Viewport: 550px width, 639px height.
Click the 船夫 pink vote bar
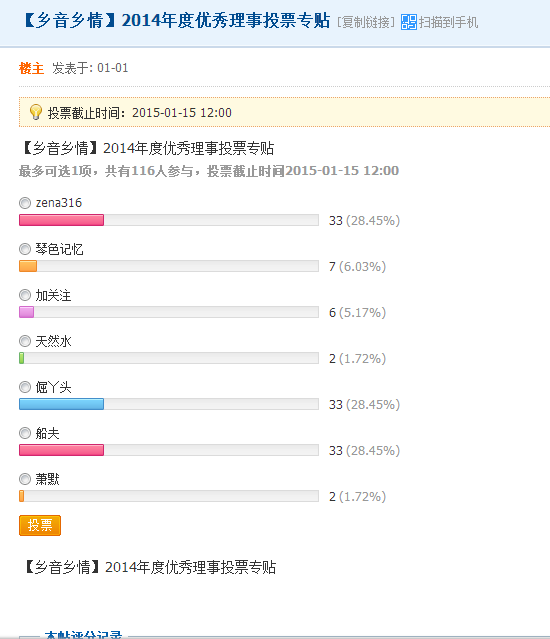(x=62, y=450)
